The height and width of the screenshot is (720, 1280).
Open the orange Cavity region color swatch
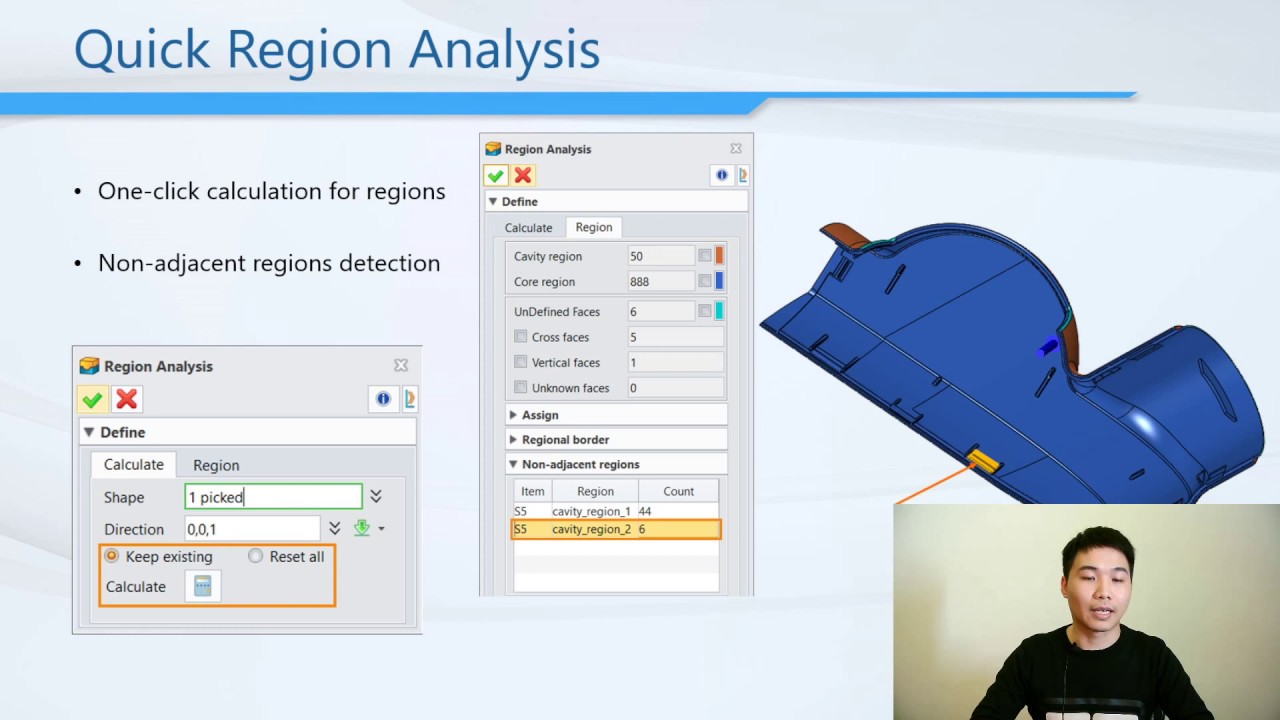[719, 256]
